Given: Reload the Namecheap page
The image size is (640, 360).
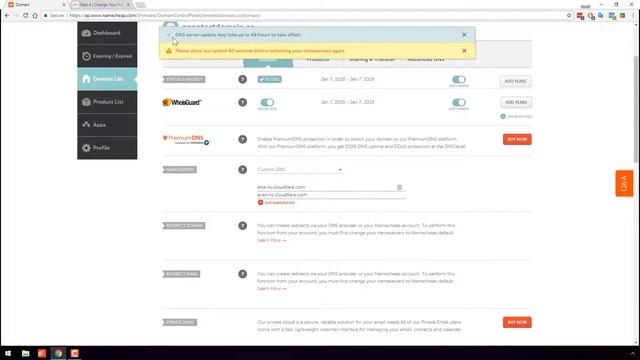Looking at the screenshot, I should 25,16.
